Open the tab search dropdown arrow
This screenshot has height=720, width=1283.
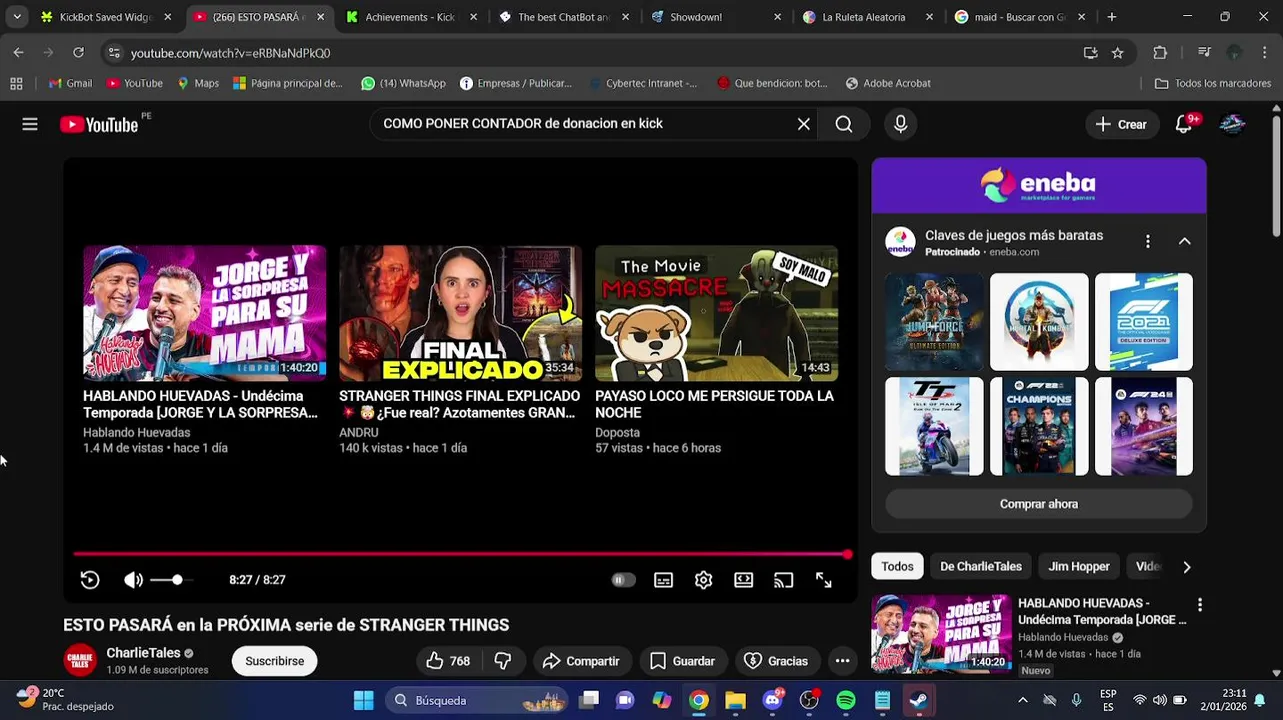point(17,17)
